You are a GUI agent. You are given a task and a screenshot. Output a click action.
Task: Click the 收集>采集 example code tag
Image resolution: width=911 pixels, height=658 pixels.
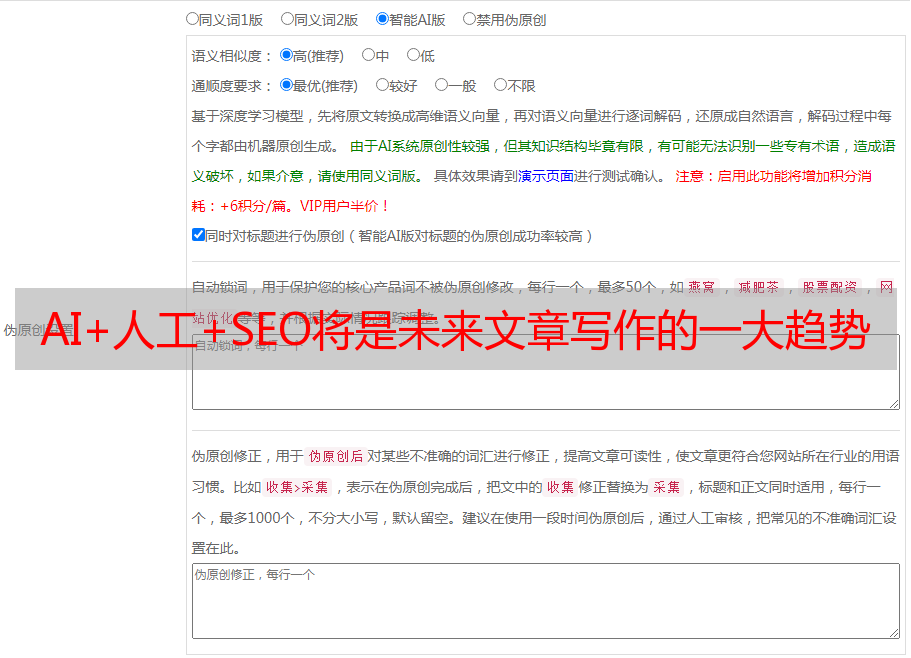(x=297, y=487)
